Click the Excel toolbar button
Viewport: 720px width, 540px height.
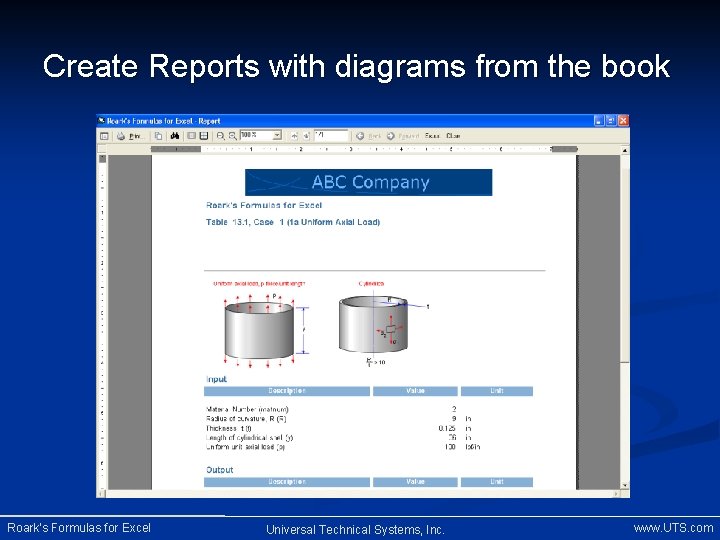pos(432,136)
